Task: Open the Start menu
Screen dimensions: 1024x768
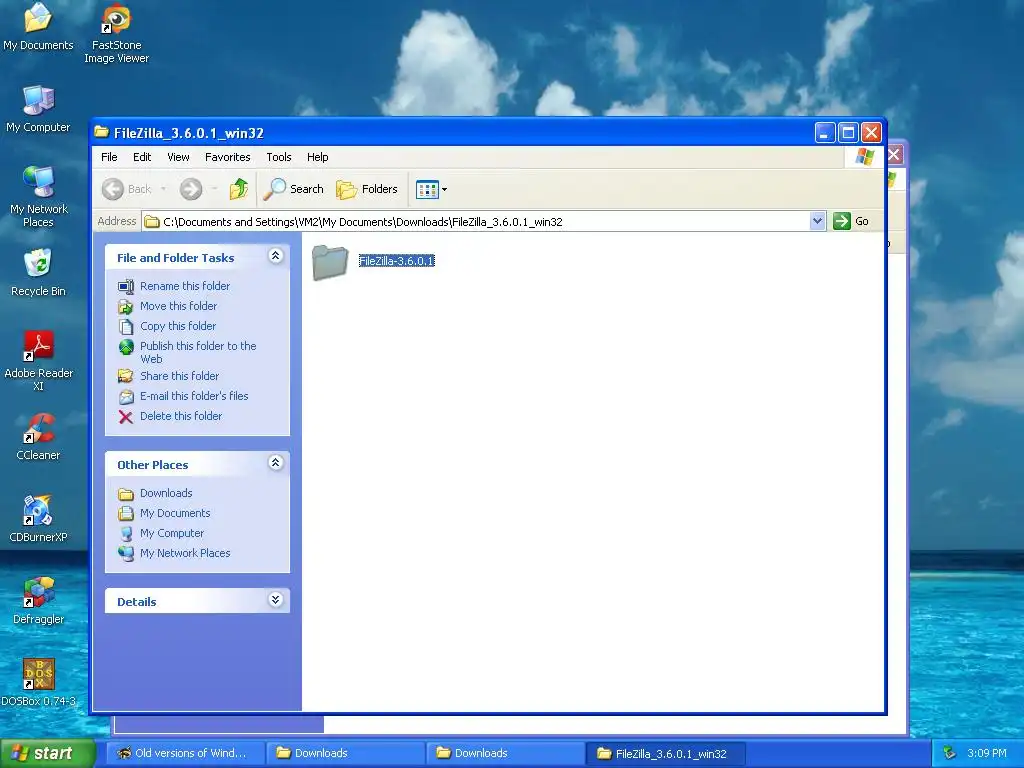Action: pos(47,753)
